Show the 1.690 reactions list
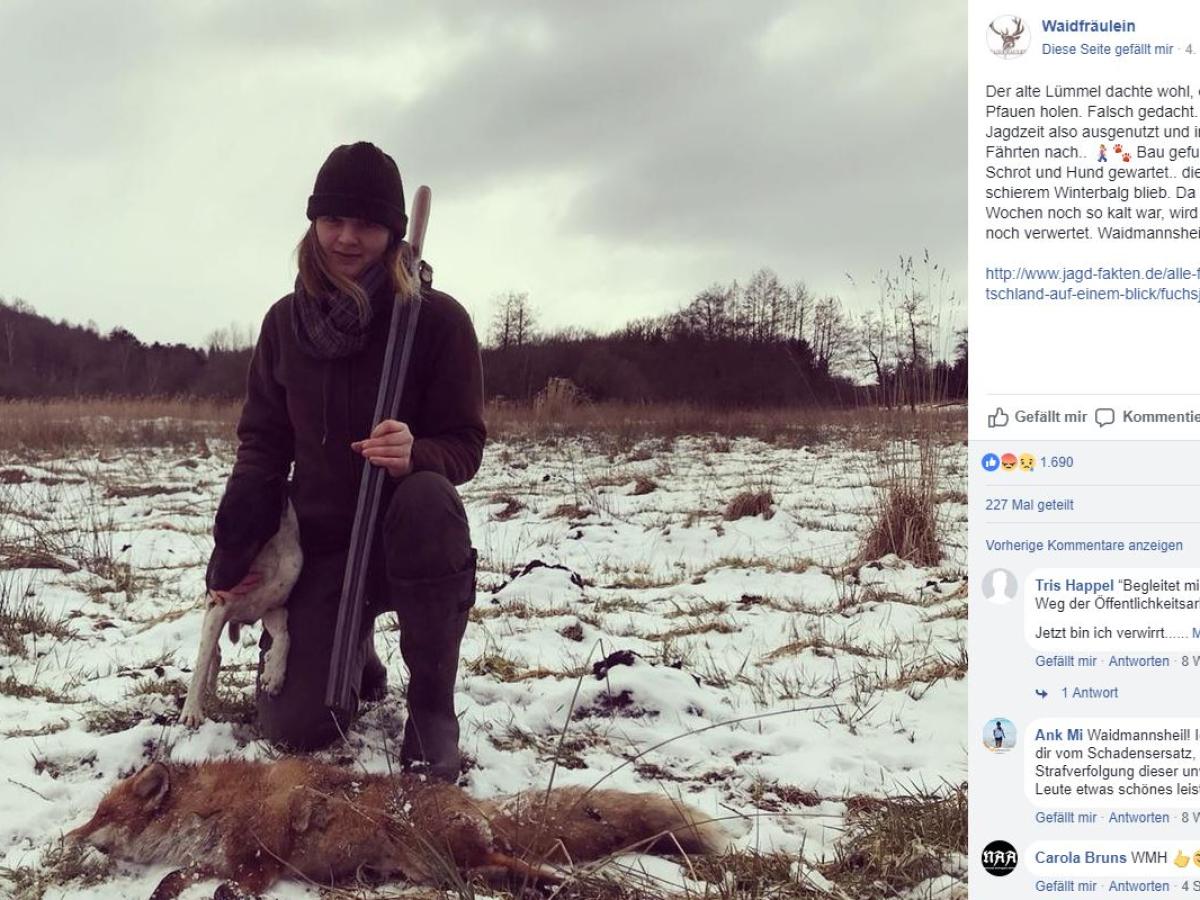The width and height of the screenshot is (1200, 900). pyautogui.click(x=1056, y=462)
